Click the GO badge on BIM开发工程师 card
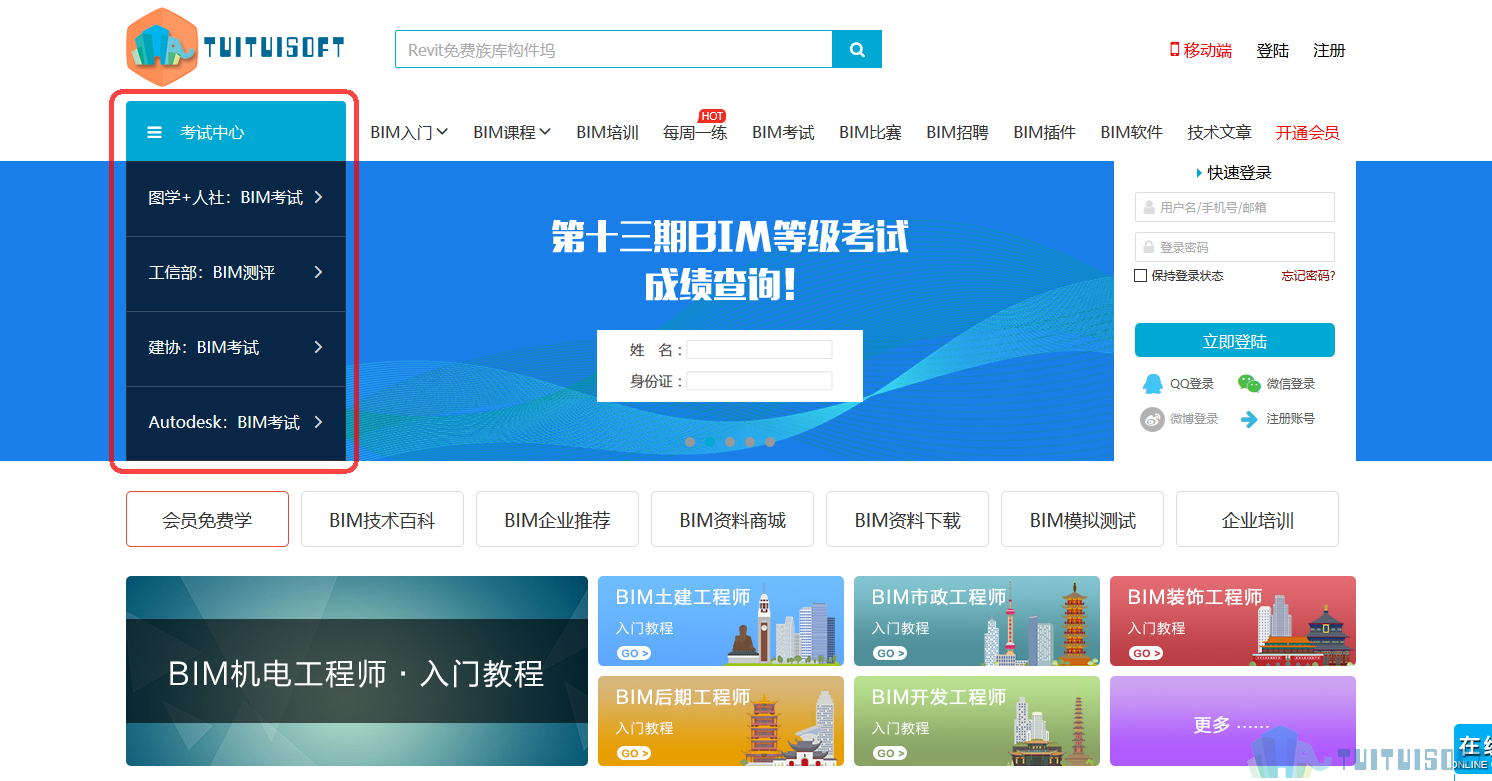 point(890,753)
